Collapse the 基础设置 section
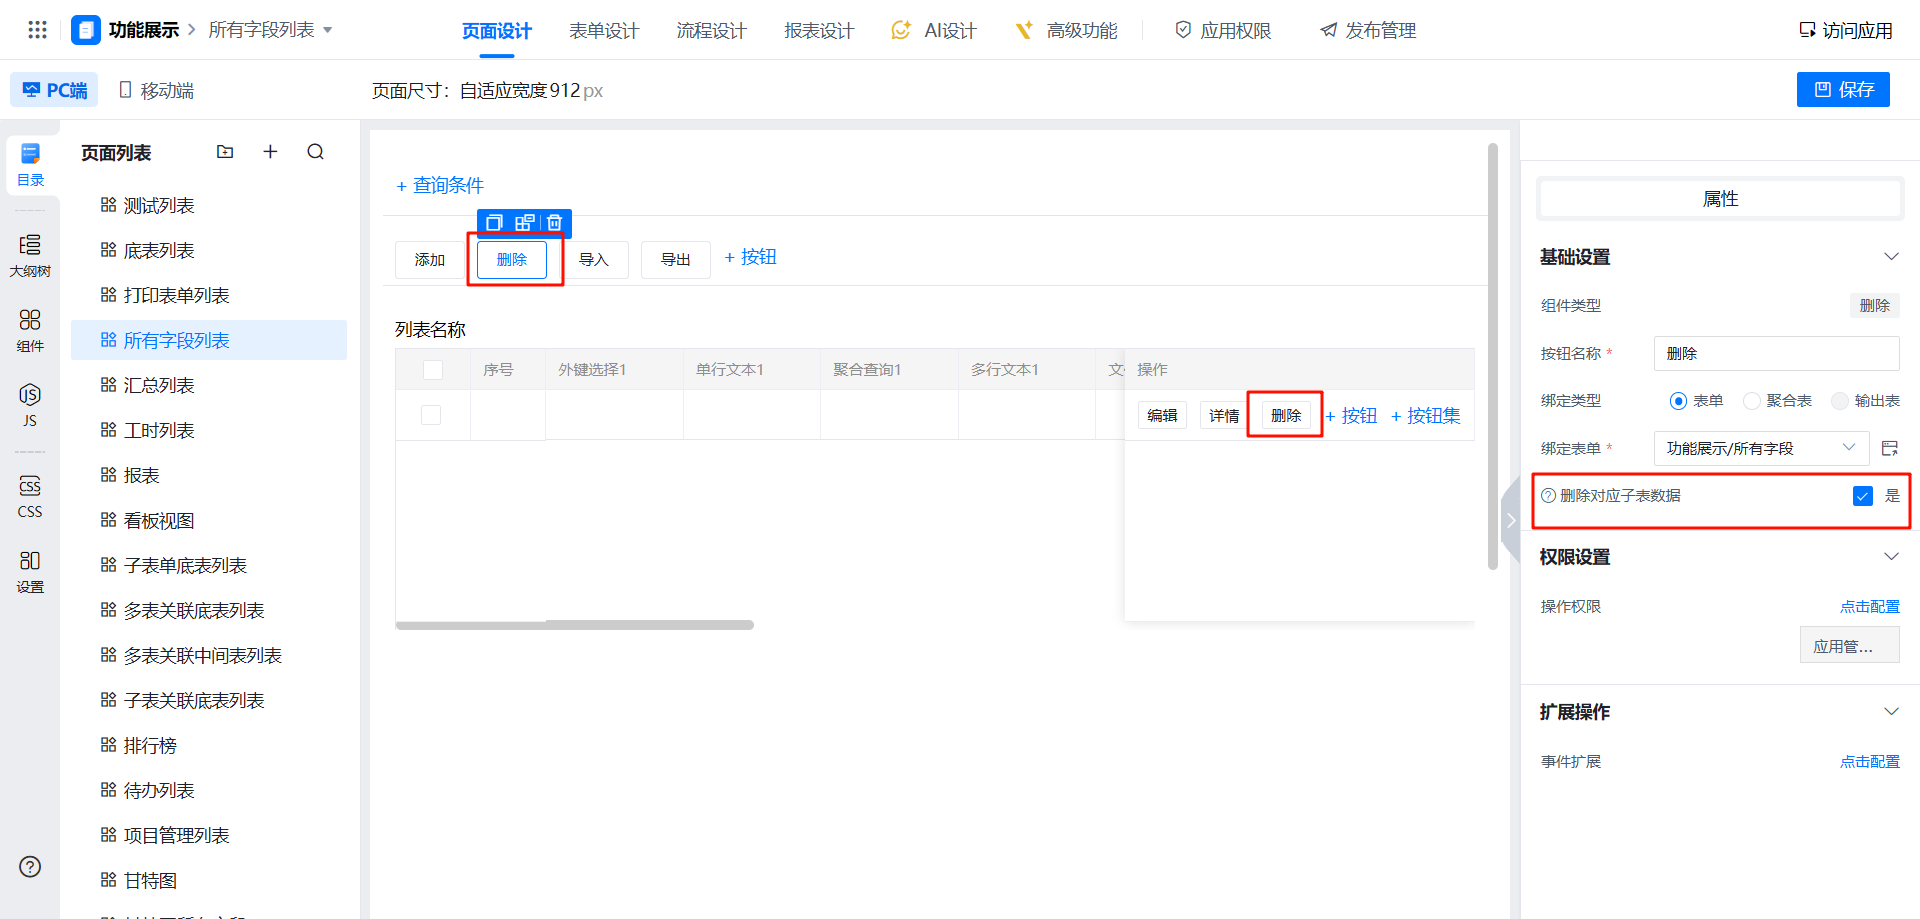Screen dimensions: 1920x919 (x=1891, y=257)
